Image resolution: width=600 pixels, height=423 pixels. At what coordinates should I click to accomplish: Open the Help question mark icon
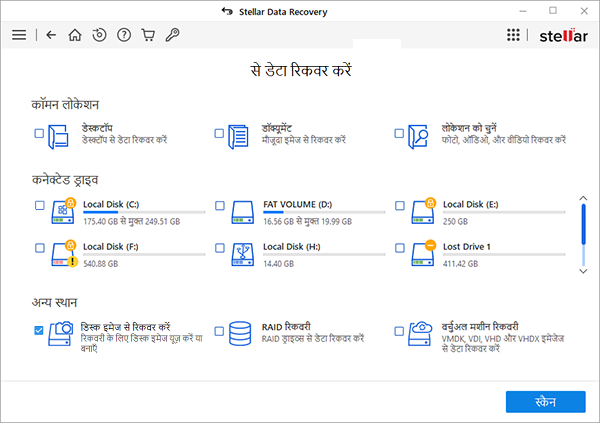[124, 35]
